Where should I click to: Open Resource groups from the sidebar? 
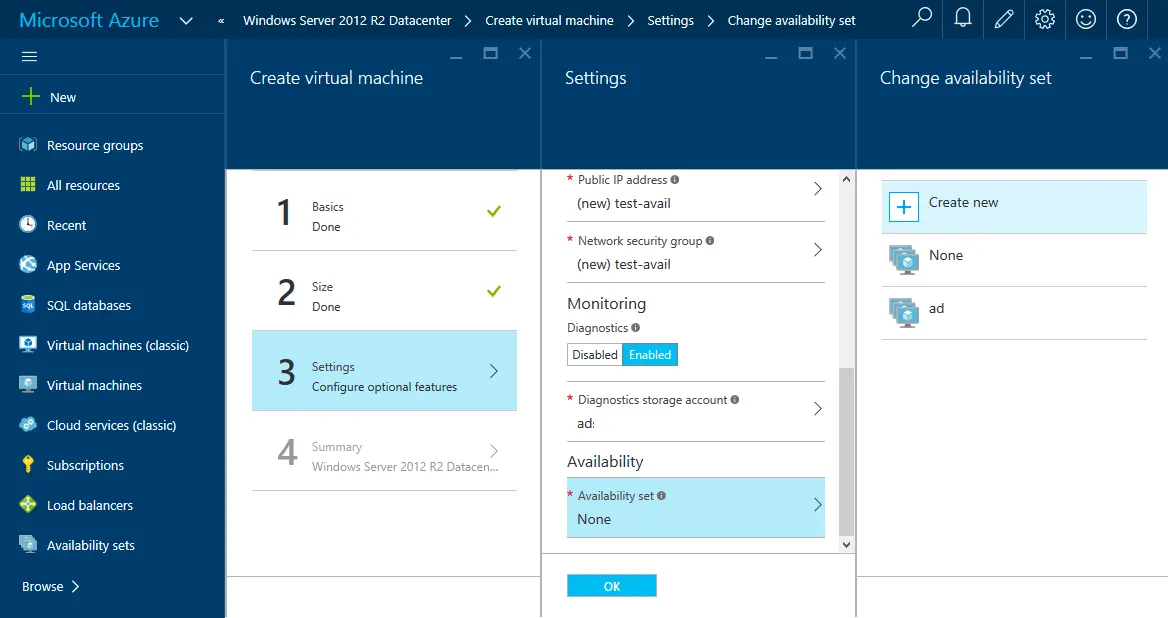click(95, 145)
